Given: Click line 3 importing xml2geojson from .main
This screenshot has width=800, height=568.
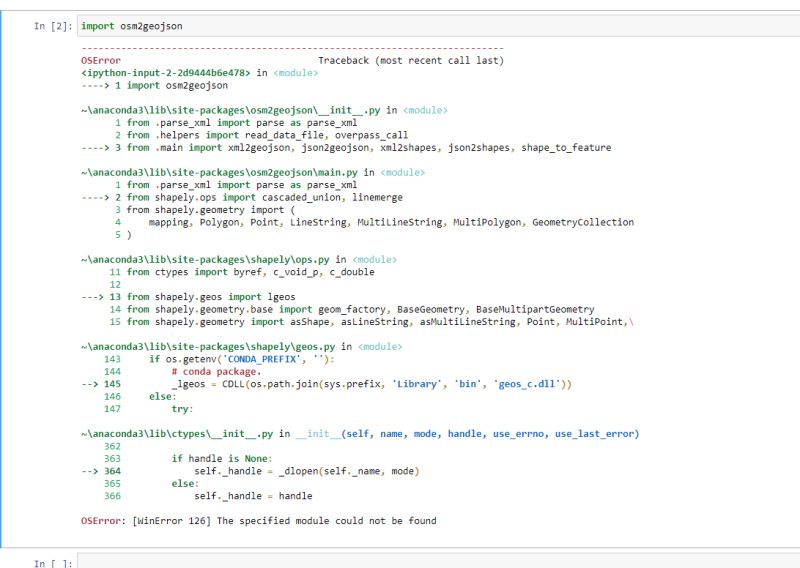Looking at the screenshot, I should tap(346, 147).
